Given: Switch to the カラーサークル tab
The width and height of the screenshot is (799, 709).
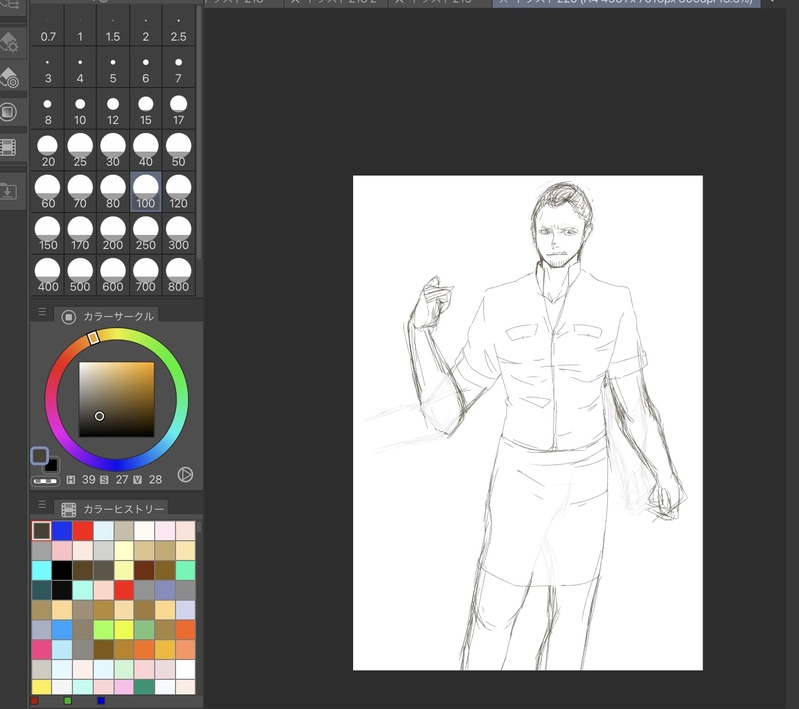Looking at the screenshot, I should click(x=118, y=317).
